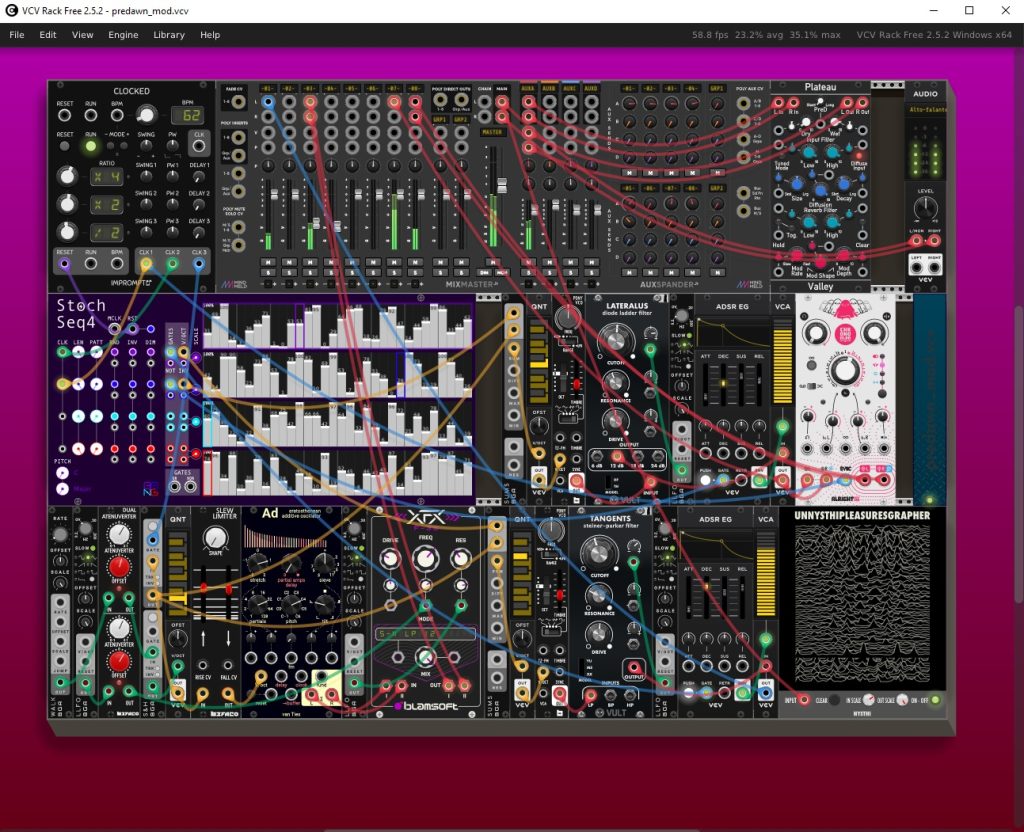Click the Plateau Mod Shape knob

[820, 262]
